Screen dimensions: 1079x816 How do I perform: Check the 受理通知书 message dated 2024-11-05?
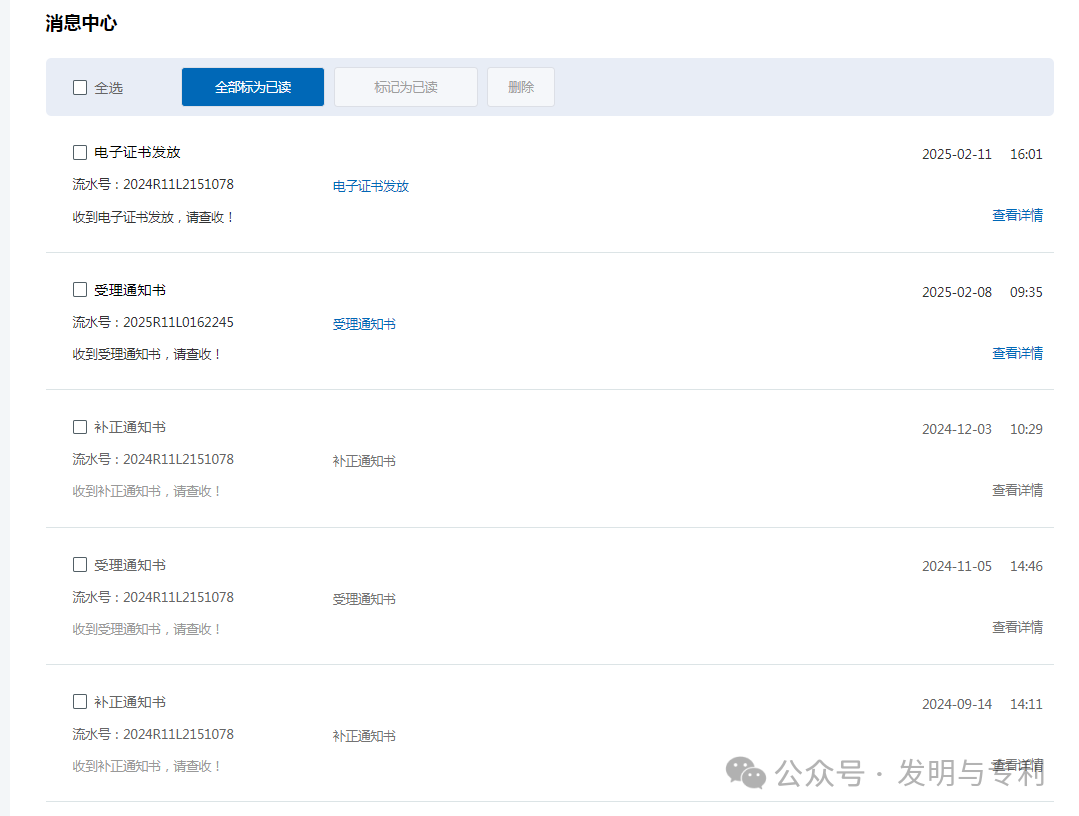(x=79, y=564)
